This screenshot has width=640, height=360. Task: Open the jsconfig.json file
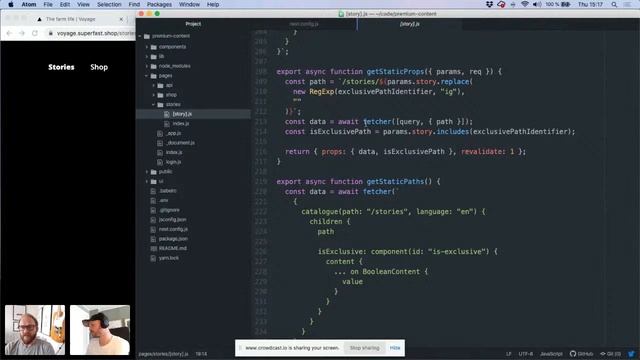click(172, 220)
